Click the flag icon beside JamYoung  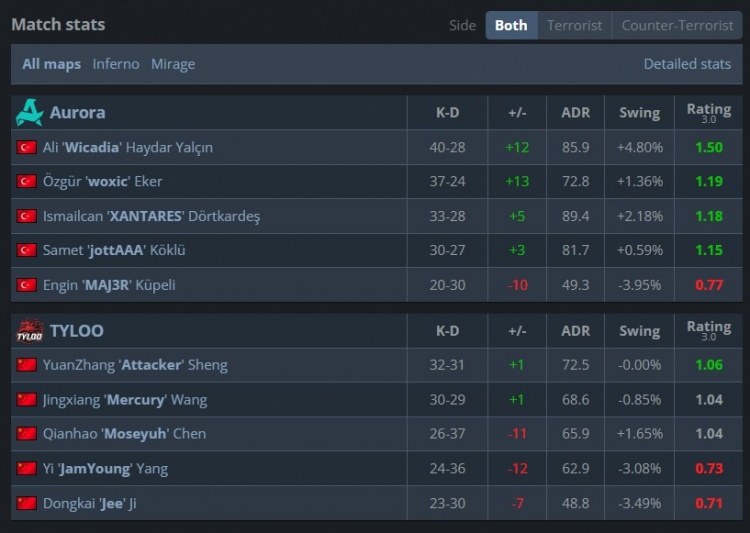click(x=27, y=468)
